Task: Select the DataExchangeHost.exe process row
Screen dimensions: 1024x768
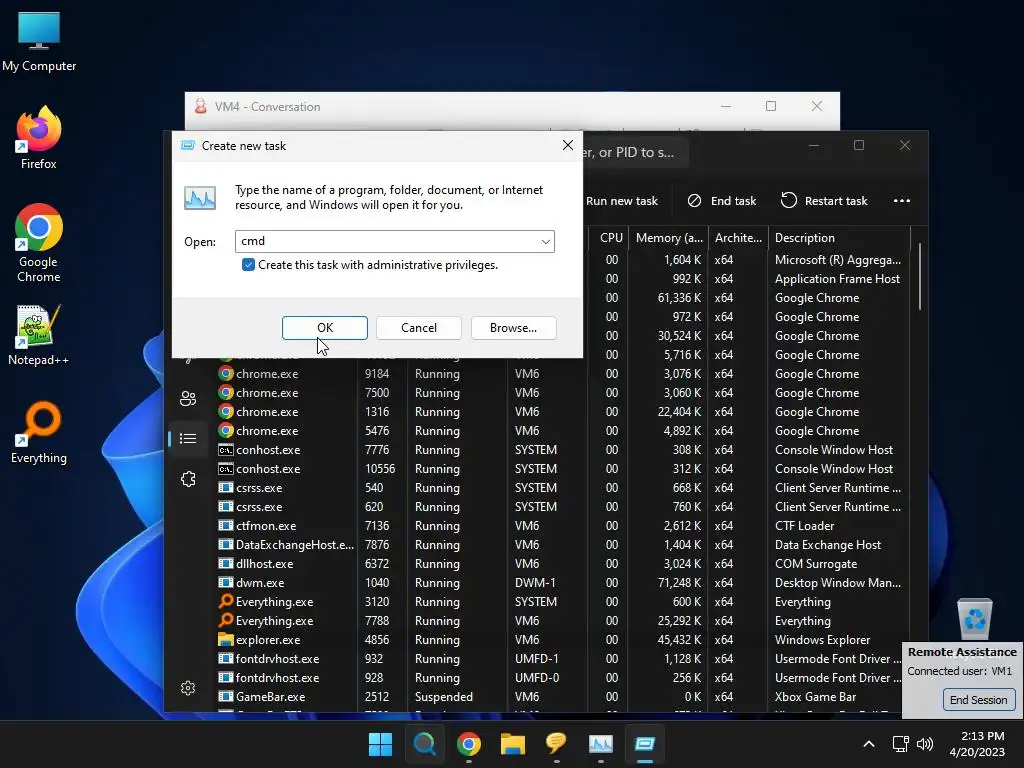Action: pyautogui.click(x=562, y=544)
